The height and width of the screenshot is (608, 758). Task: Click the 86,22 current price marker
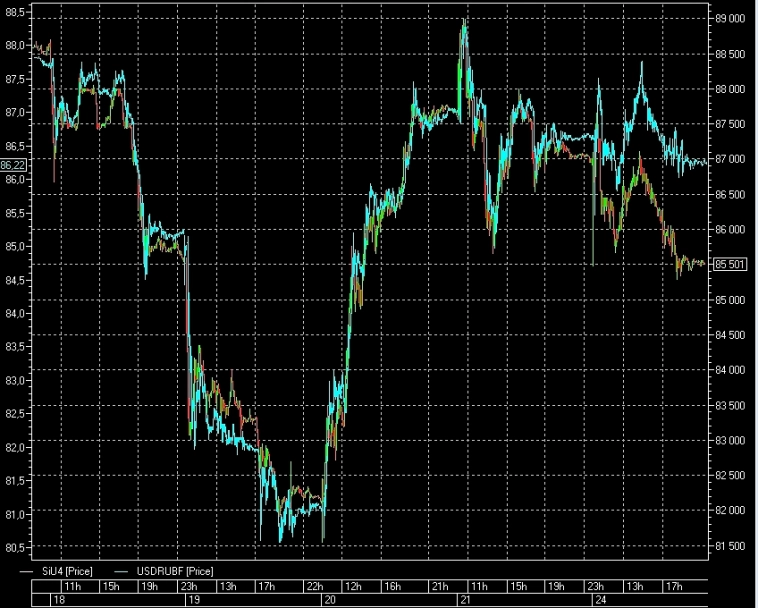click(x=13, y=165)
